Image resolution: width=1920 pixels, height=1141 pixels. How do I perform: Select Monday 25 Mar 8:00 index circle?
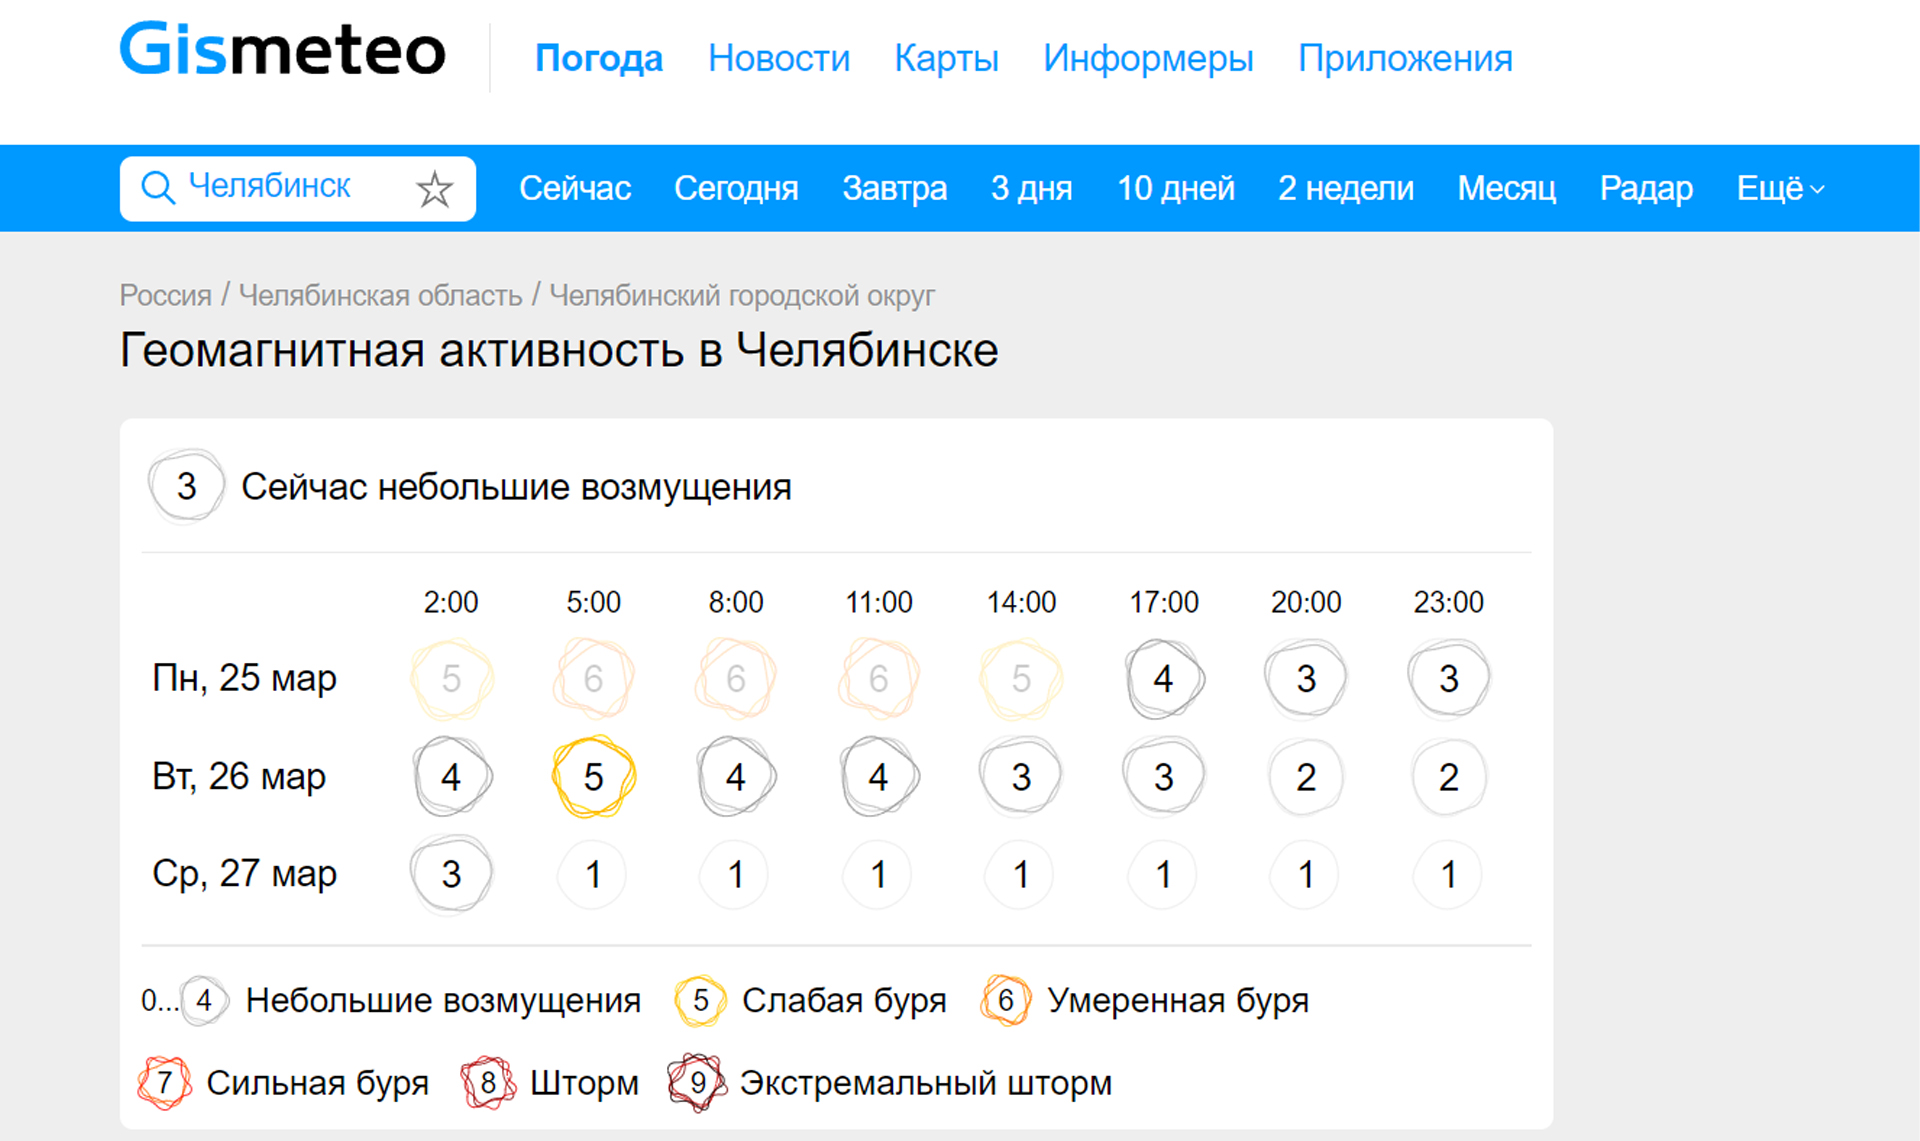(x=736, y=679)
